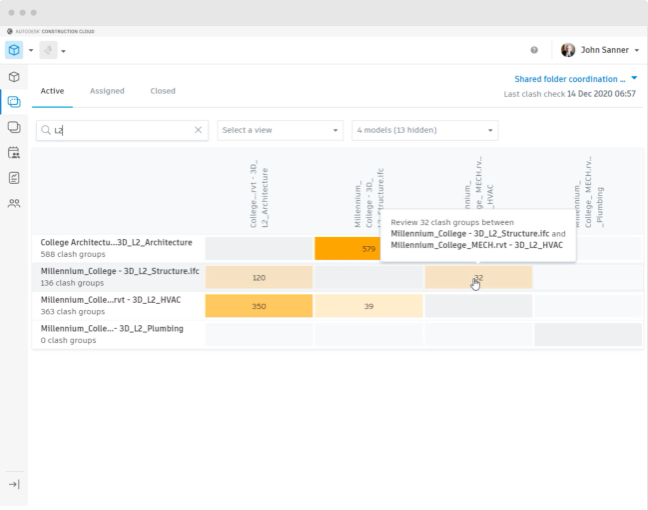The height and width of the screenshot is (510, 648).
Task: Open the Meetings calendar sidebar icon
Action: click(14, 153)
